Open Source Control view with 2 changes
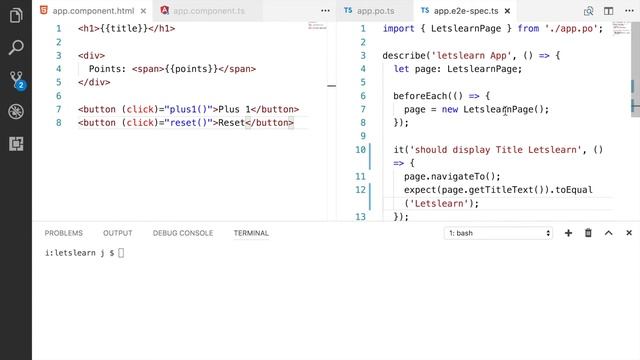The height and width of the screenshot is (360, 640). [x=17, y=80]
